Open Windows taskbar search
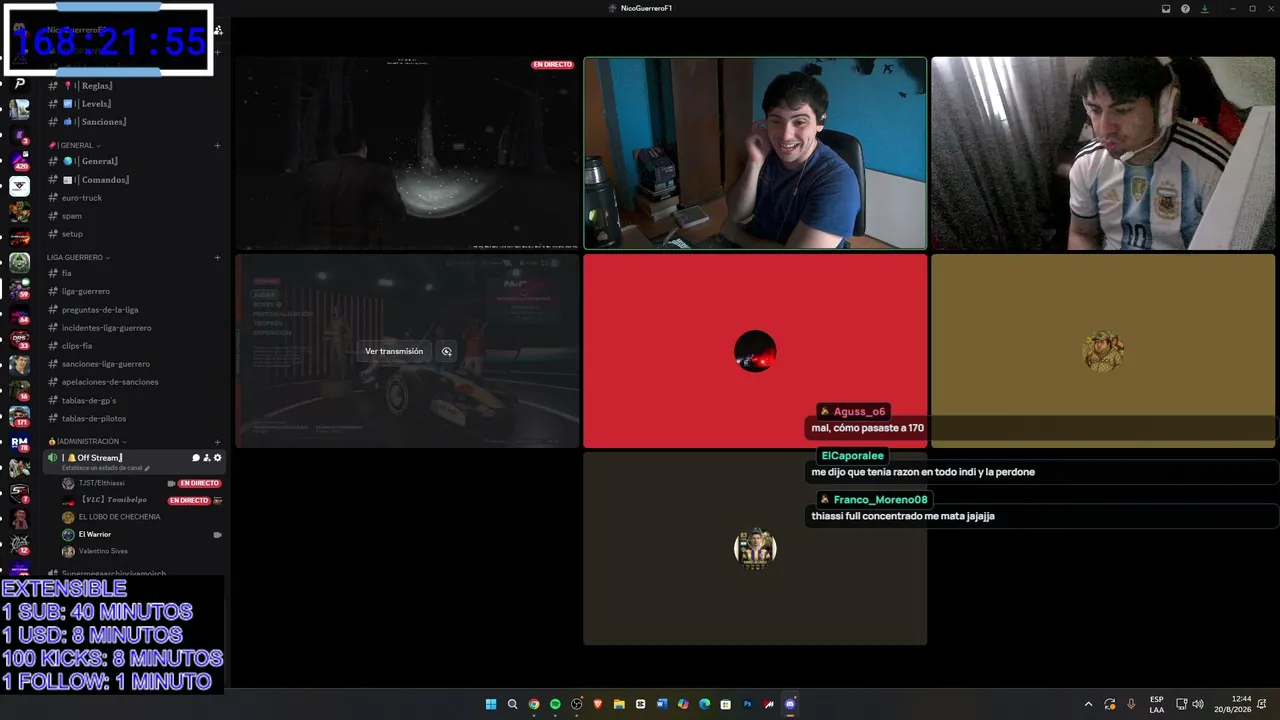 (512, 704)
